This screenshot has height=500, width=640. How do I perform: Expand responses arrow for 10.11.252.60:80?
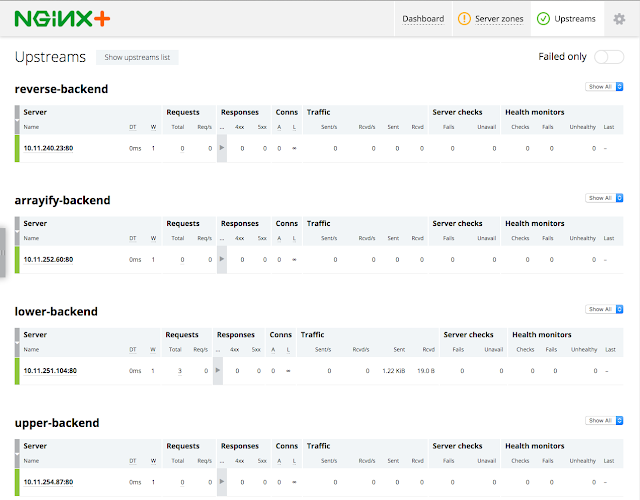[222, 259]
